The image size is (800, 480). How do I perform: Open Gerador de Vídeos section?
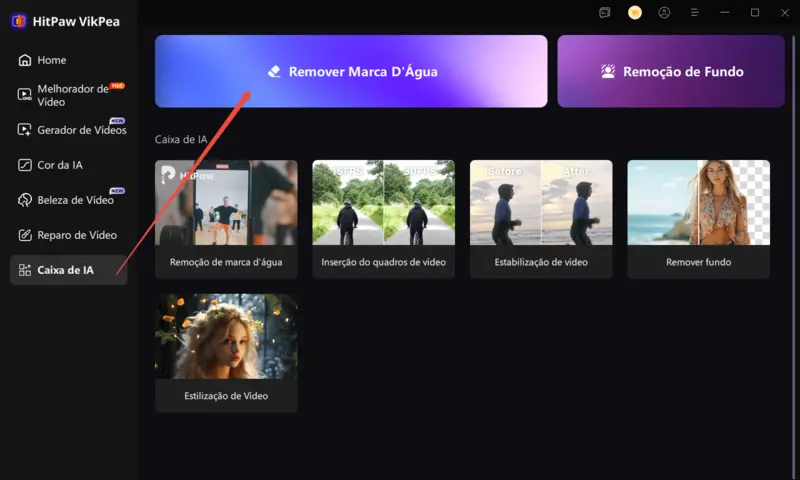pos(68,130)
